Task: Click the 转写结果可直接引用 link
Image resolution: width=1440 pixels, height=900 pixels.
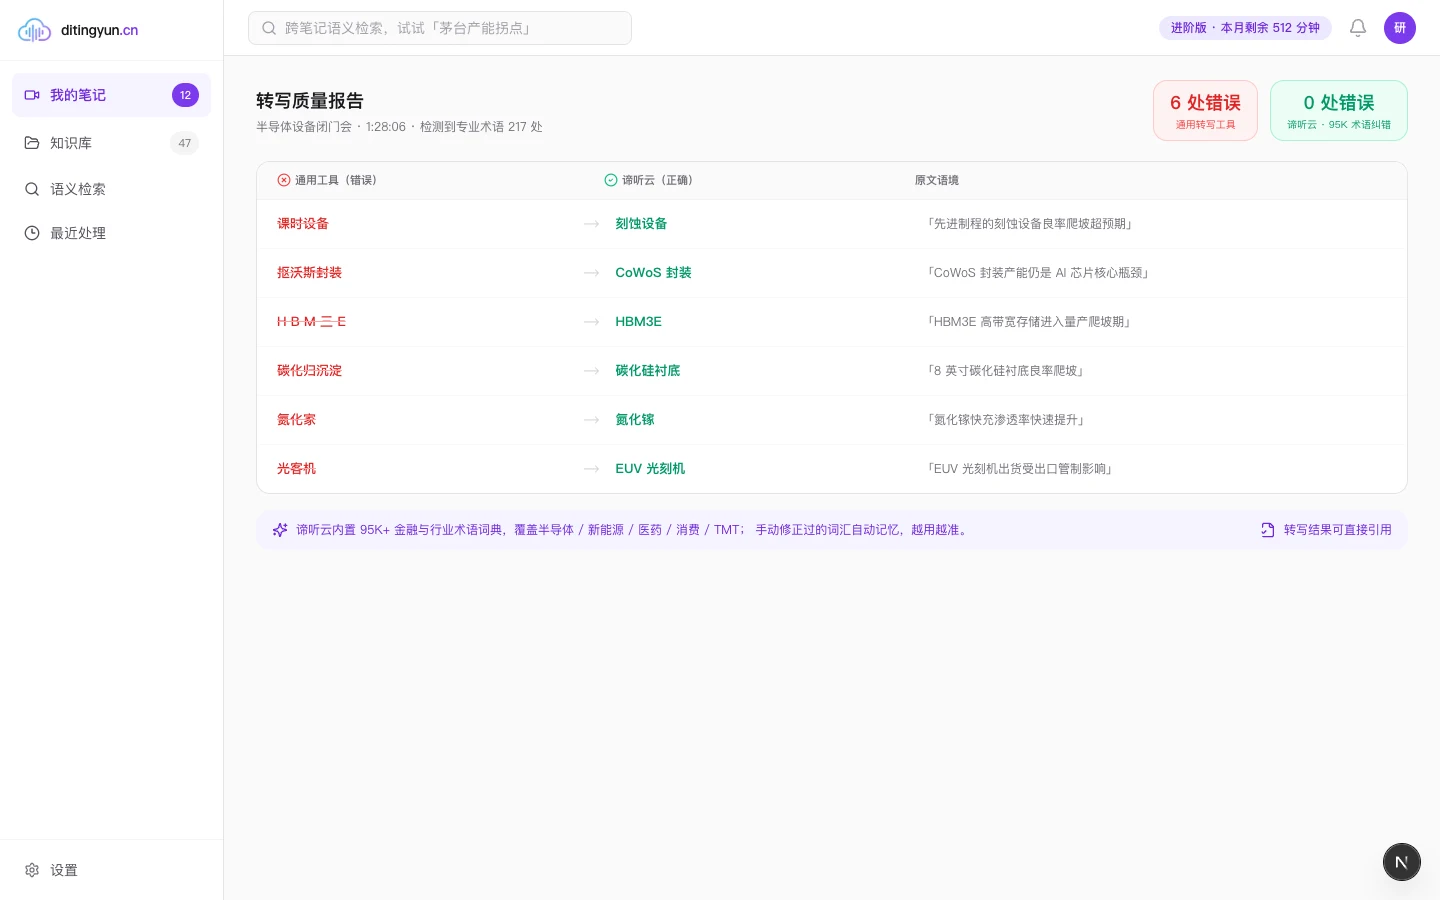Action: click(1337, 530)
